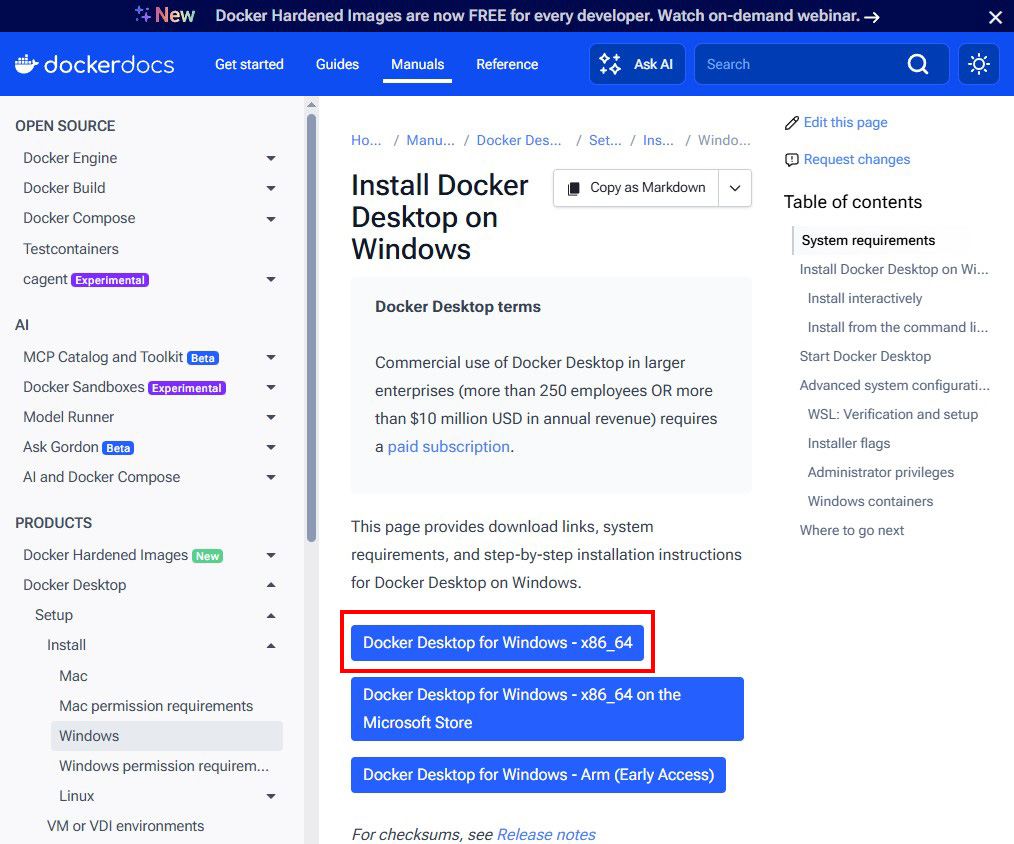Dismiss the Docker Hardened Images banner

995,16
